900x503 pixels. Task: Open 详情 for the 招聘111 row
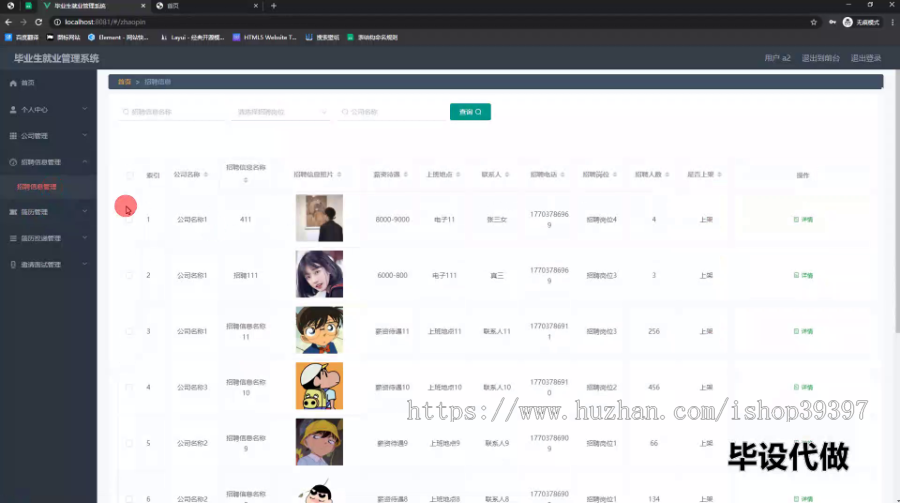click(803, 276)
